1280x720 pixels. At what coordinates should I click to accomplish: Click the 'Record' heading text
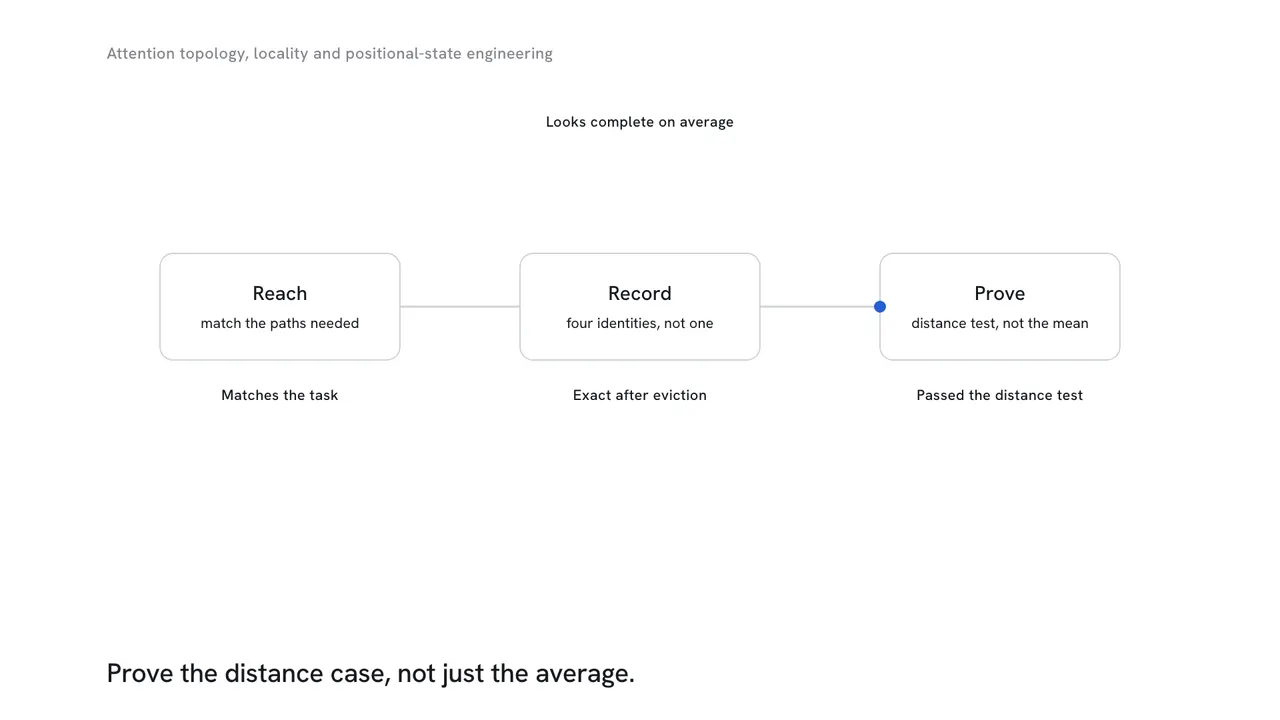pos(640,293)
